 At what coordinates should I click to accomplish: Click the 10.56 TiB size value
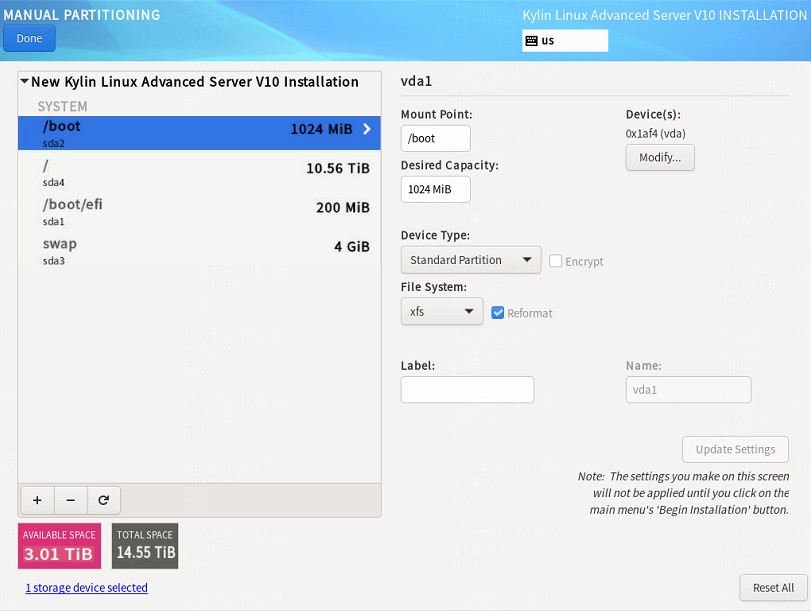click(338, 169)
